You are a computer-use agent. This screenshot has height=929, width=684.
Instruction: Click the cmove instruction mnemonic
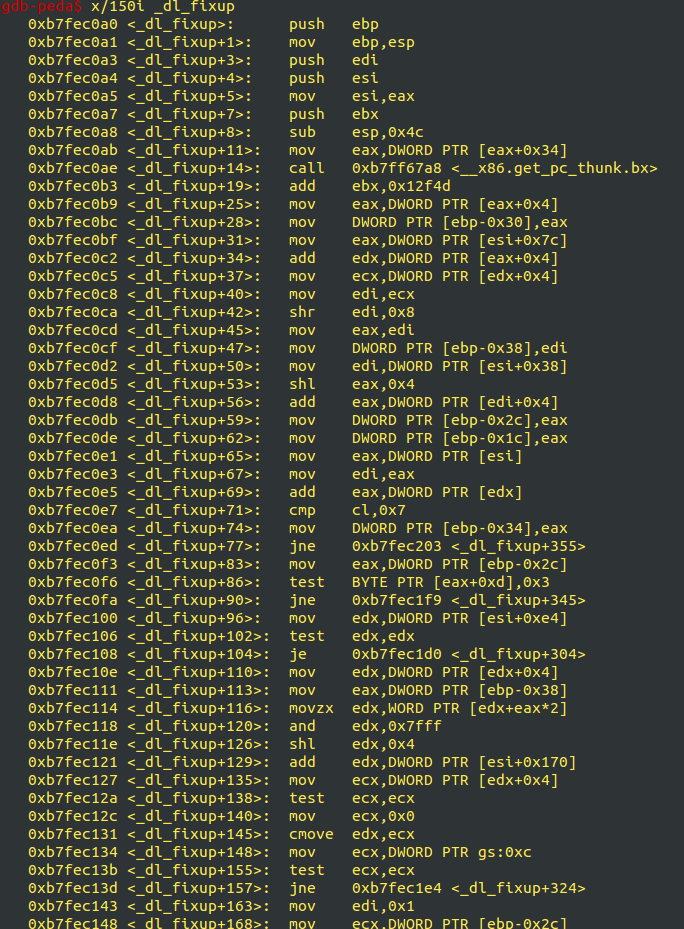[x=311, y=834]
